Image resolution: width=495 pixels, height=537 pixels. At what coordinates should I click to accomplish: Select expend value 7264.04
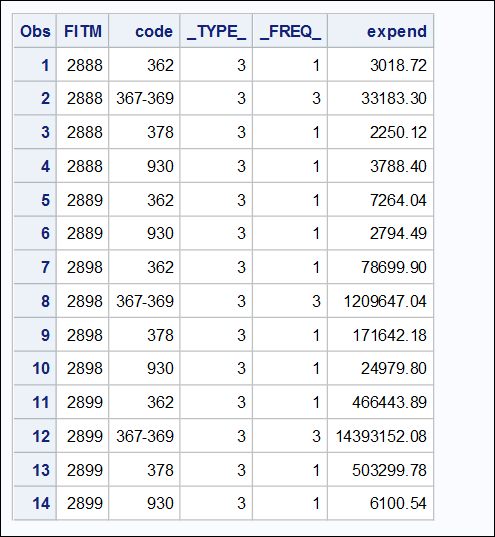398,200
